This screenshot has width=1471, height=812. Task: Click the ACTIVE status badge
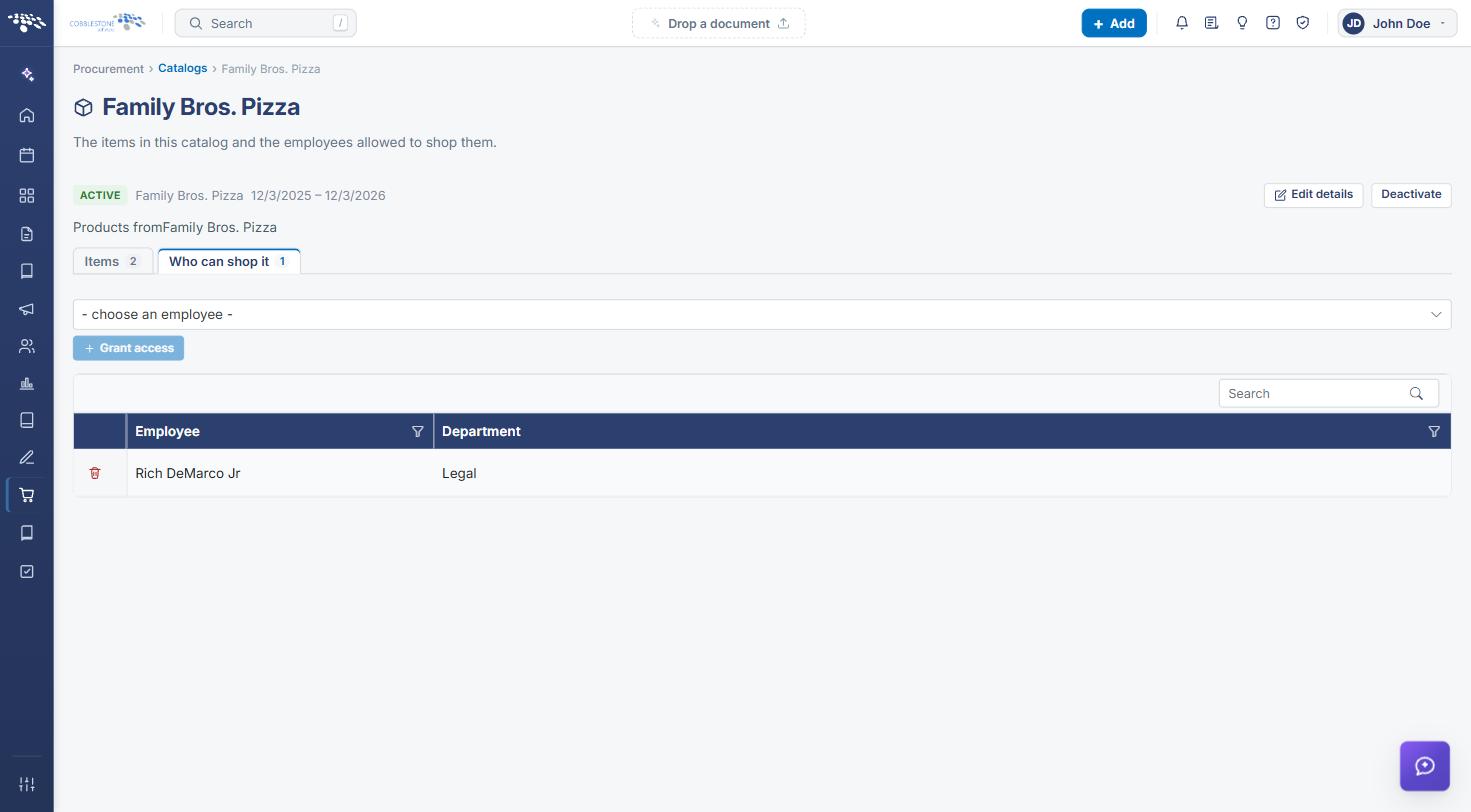coord(100,195)
